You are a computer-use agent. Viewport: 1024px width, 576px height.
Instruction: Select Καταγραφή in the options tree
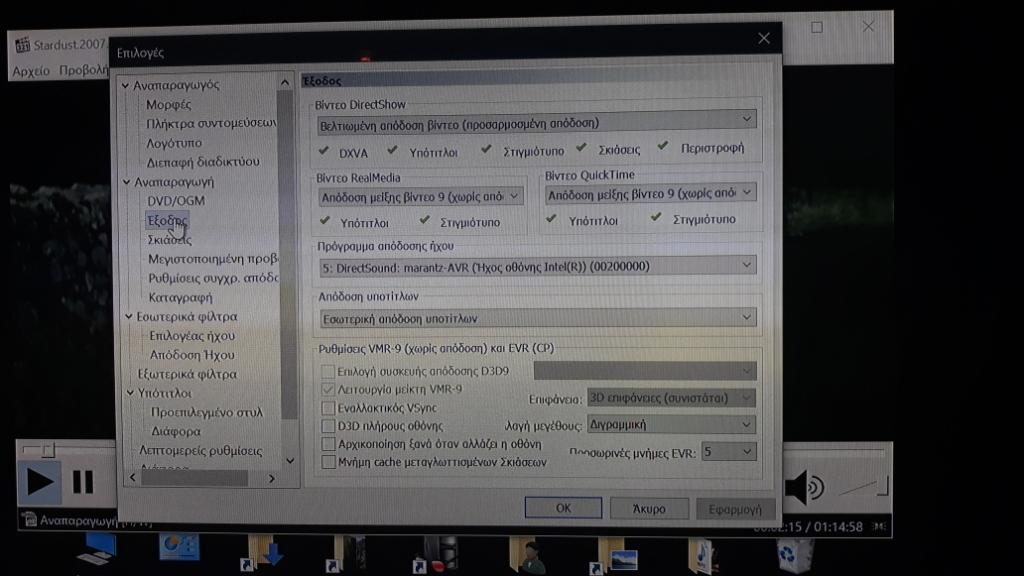click(x=180, y=298)
